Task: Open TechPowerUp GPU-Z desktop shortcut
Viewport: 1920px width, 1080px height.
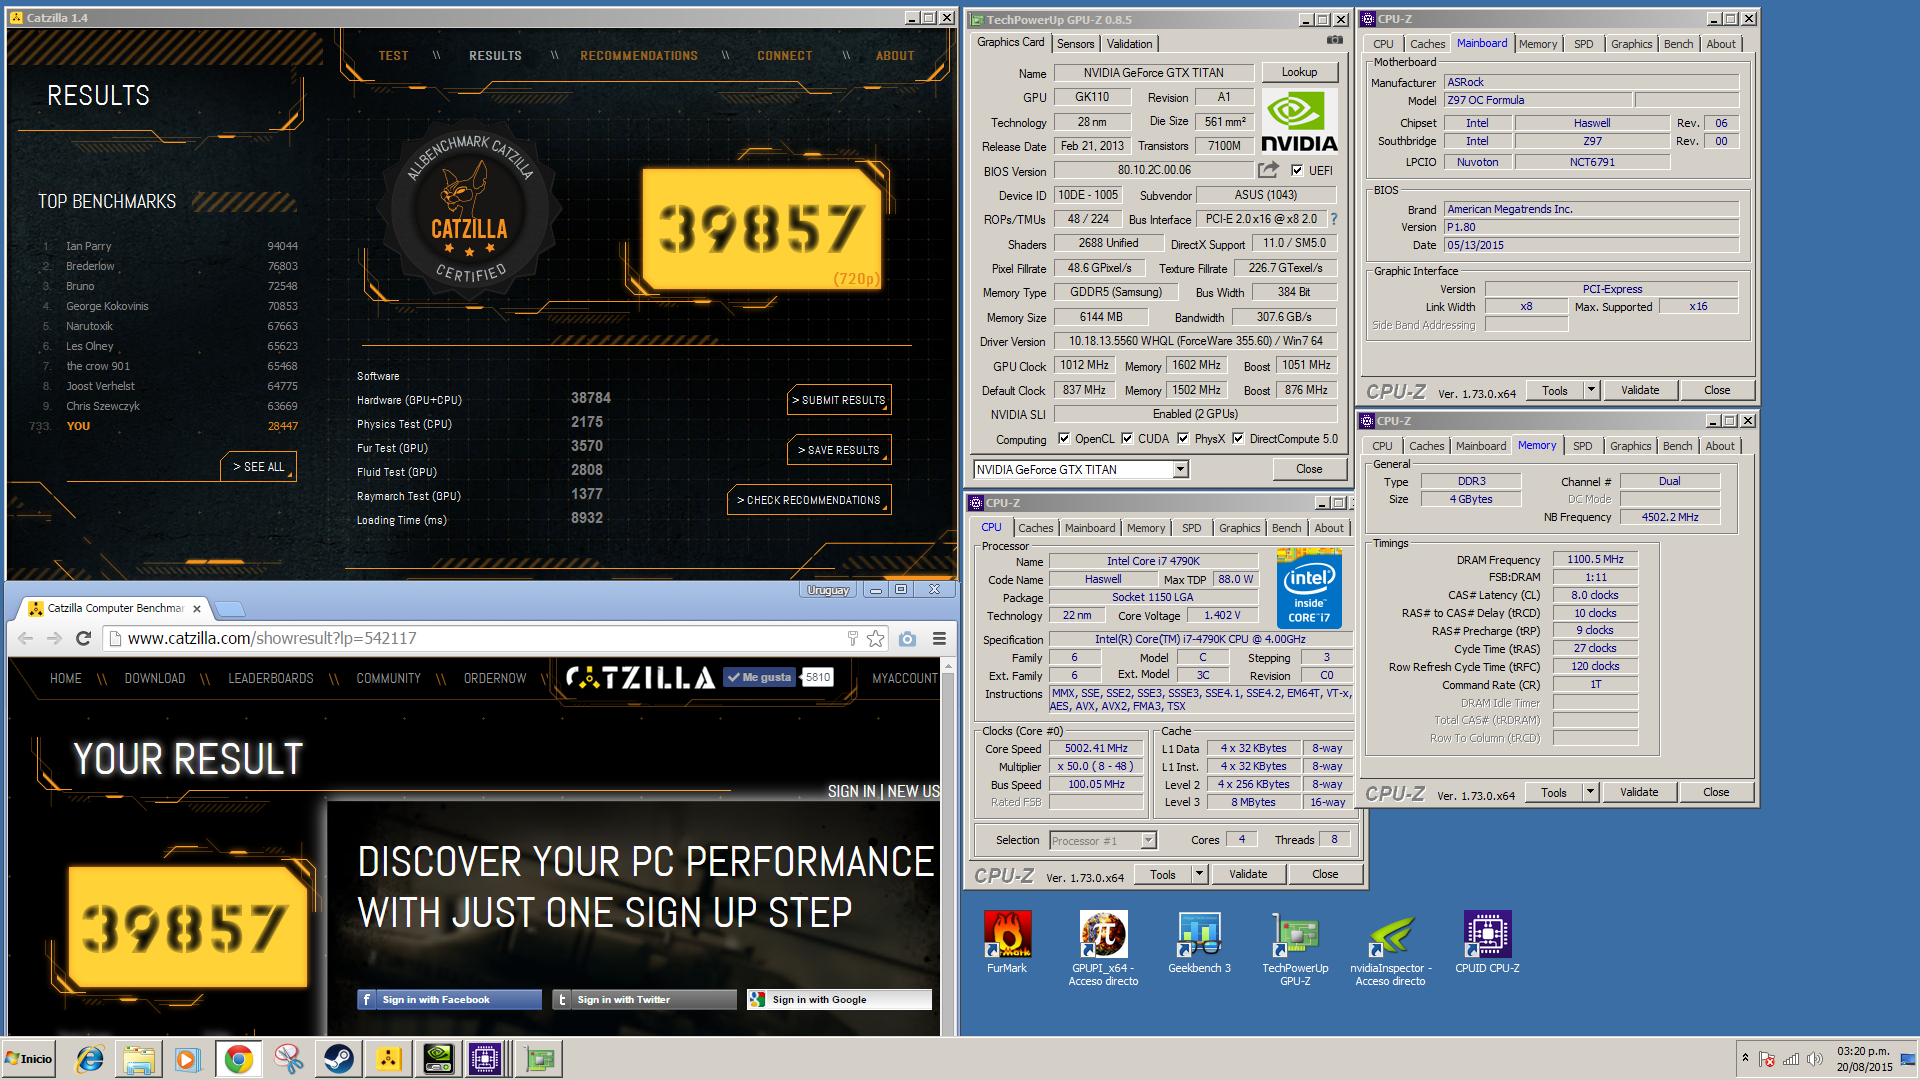Action: (1295, 948)
